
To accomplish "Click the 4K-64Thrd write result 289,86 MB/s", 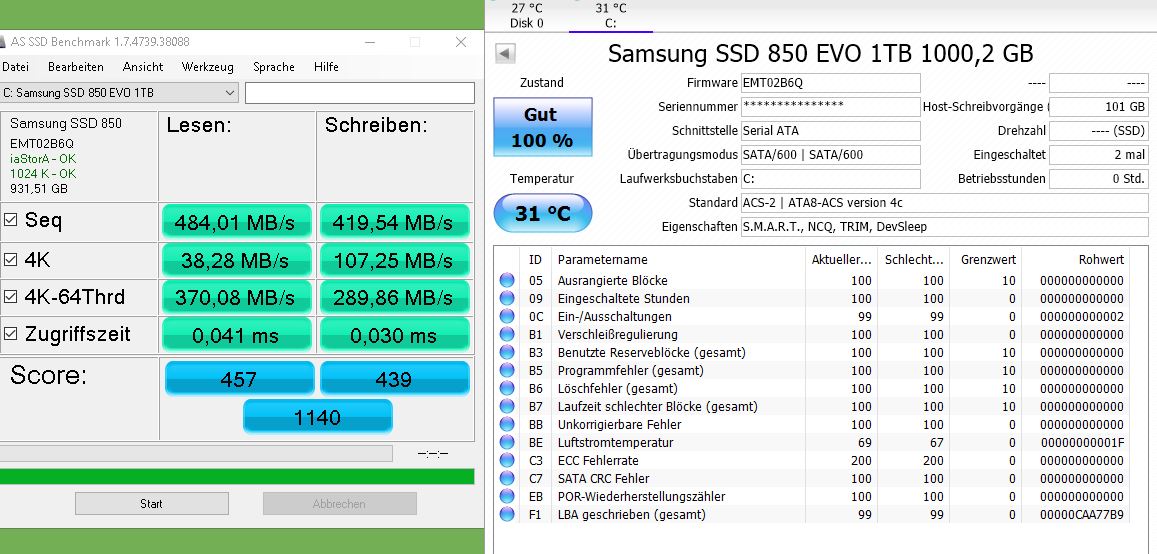I will tap(393, 297).
